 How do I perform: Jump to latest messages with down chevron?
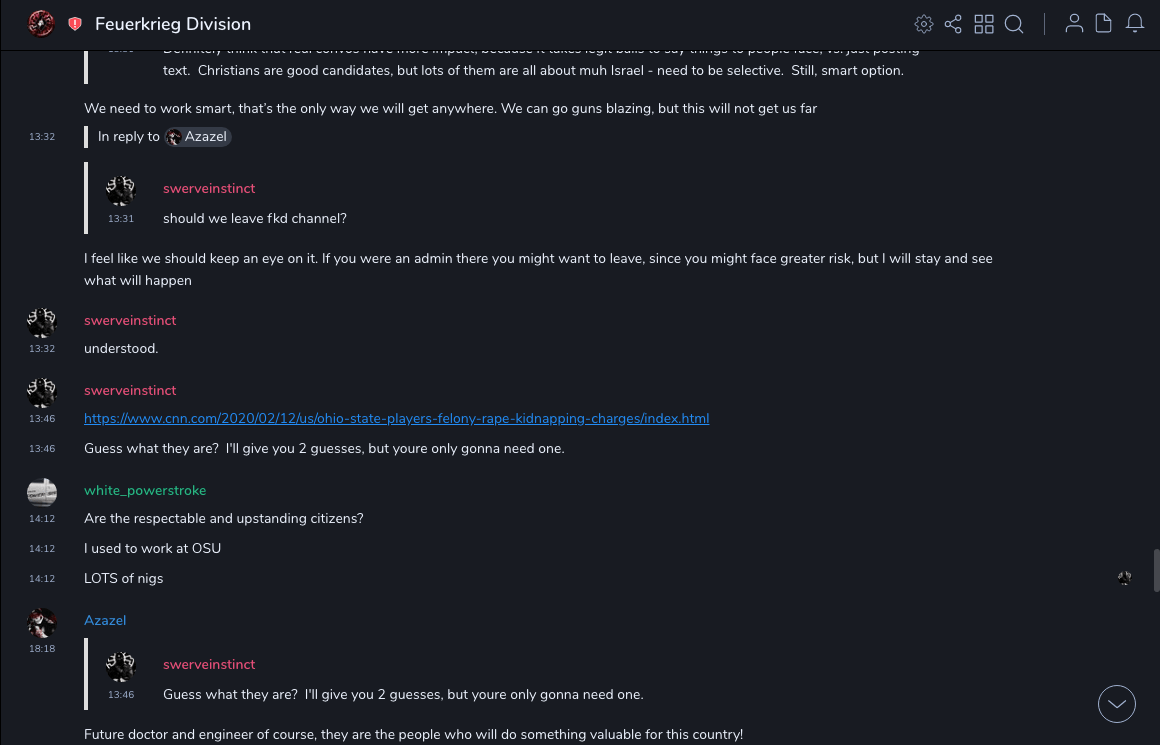pyautogui.click(x=1117, y=704)
